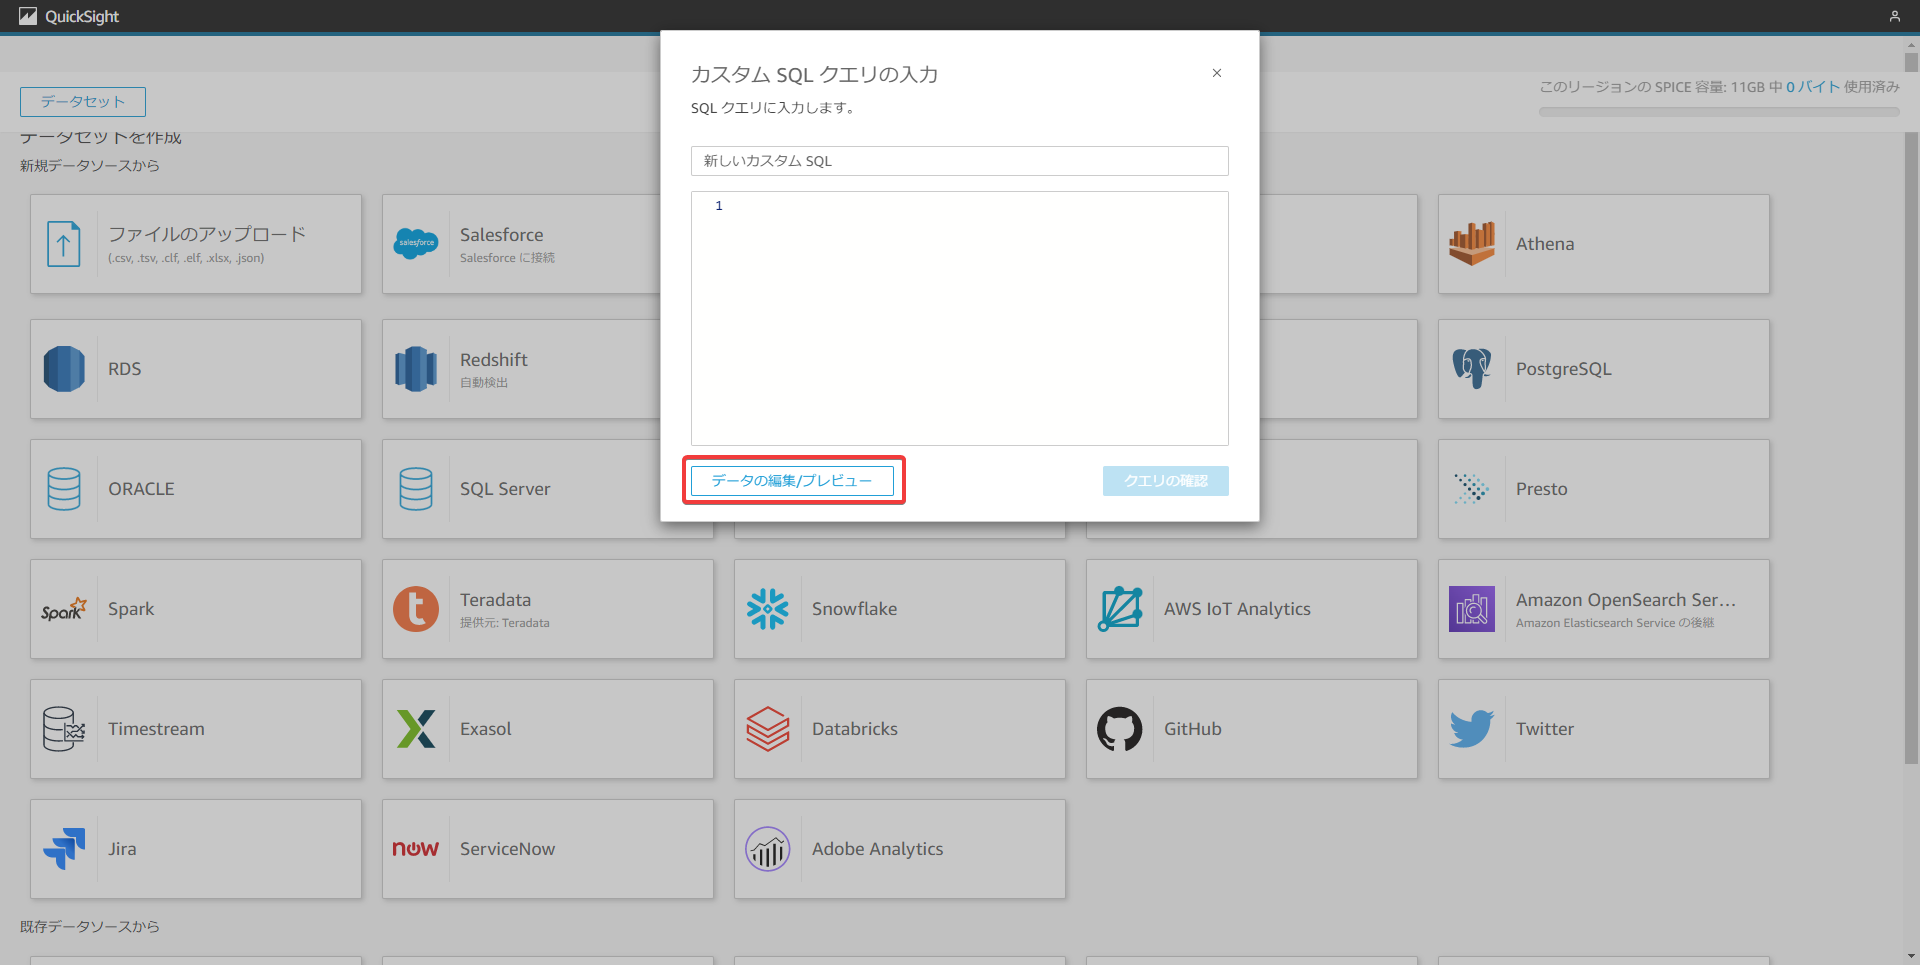Click the Adobe Analytics label text

click(x=877, y=849)
